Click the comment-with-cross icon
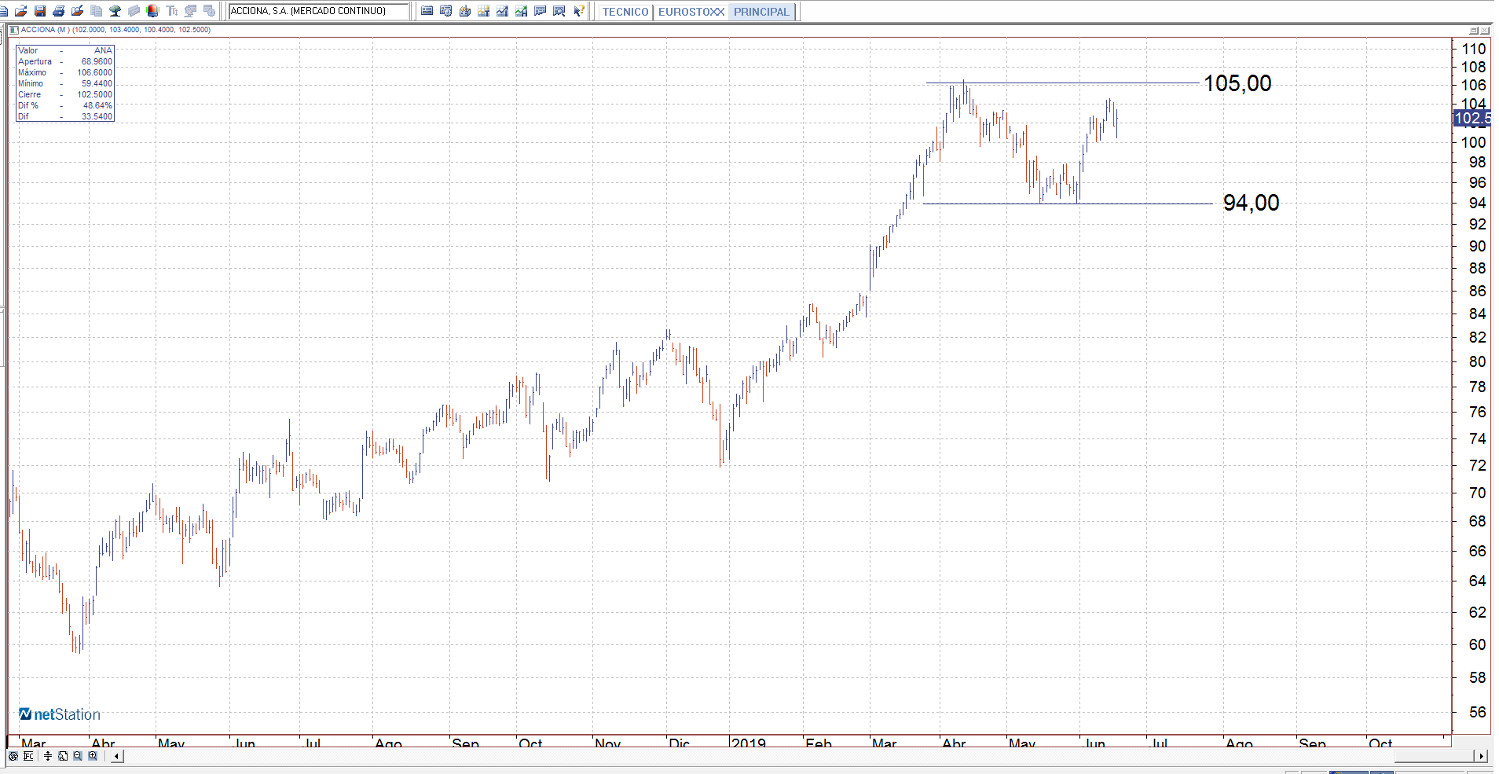This screenshot has height=774, width=1499. [558, 11]
